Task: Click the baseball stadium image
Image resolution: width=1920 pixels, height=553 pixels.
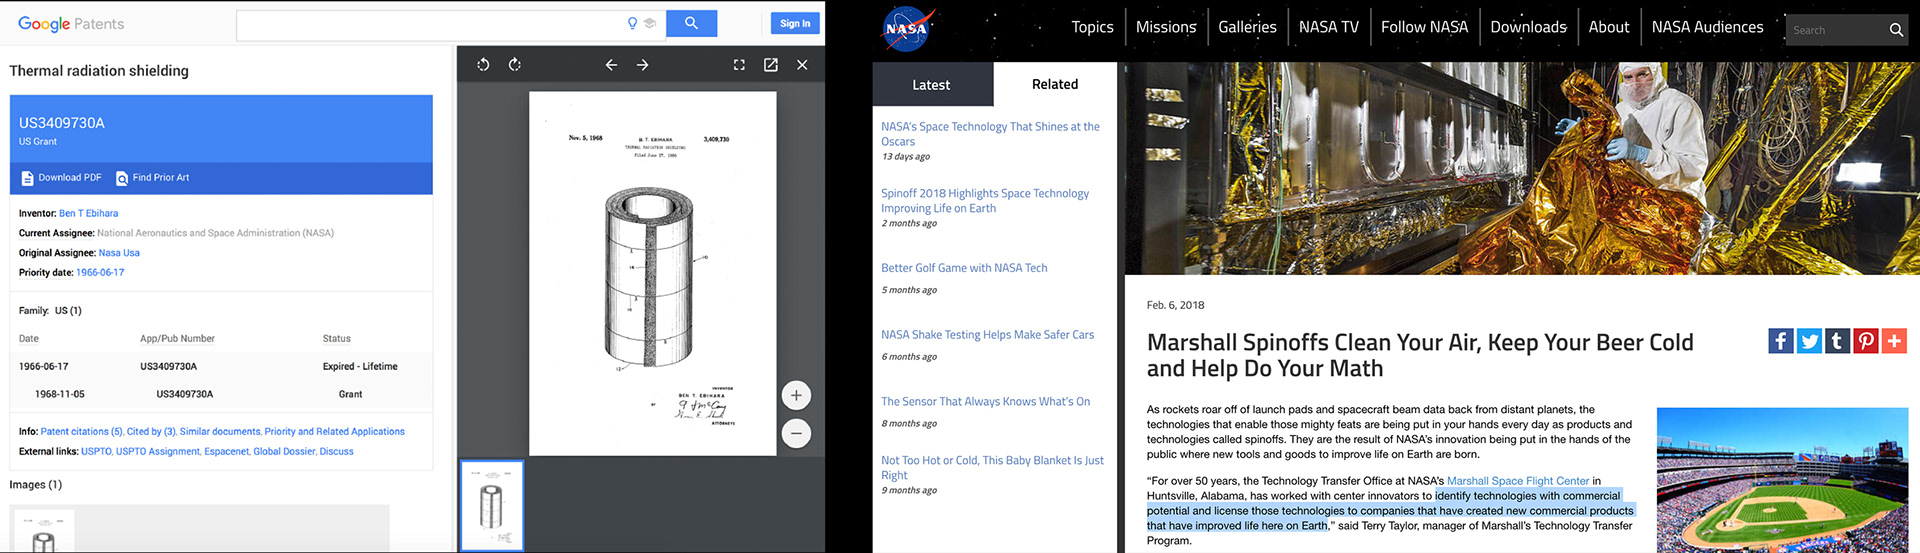Action: click(1782, 480)
